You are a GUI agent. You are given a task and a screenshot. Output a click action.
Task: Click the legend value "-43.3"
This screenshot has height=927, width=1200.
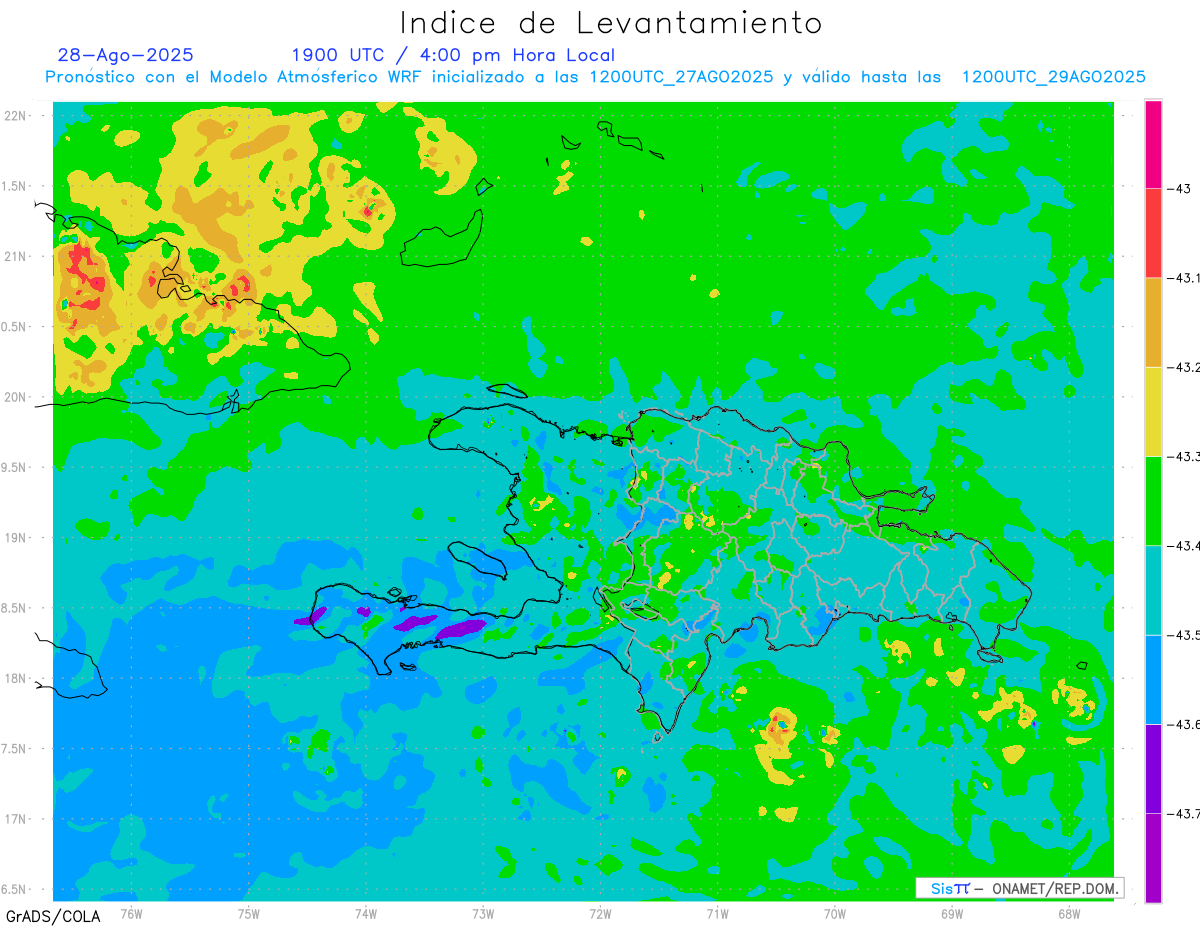[x=1183, y=456]
